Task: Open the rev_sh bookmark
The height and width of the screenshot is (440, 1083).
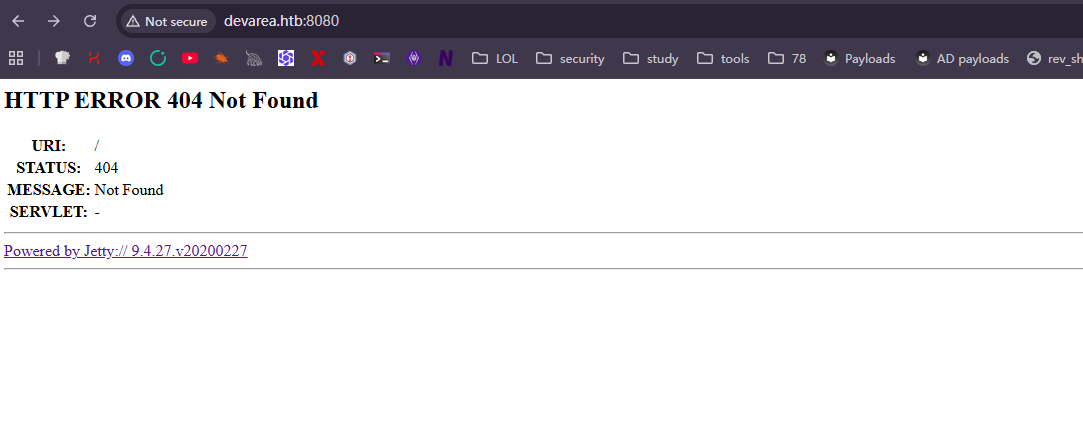Action: coord(1055,59)
